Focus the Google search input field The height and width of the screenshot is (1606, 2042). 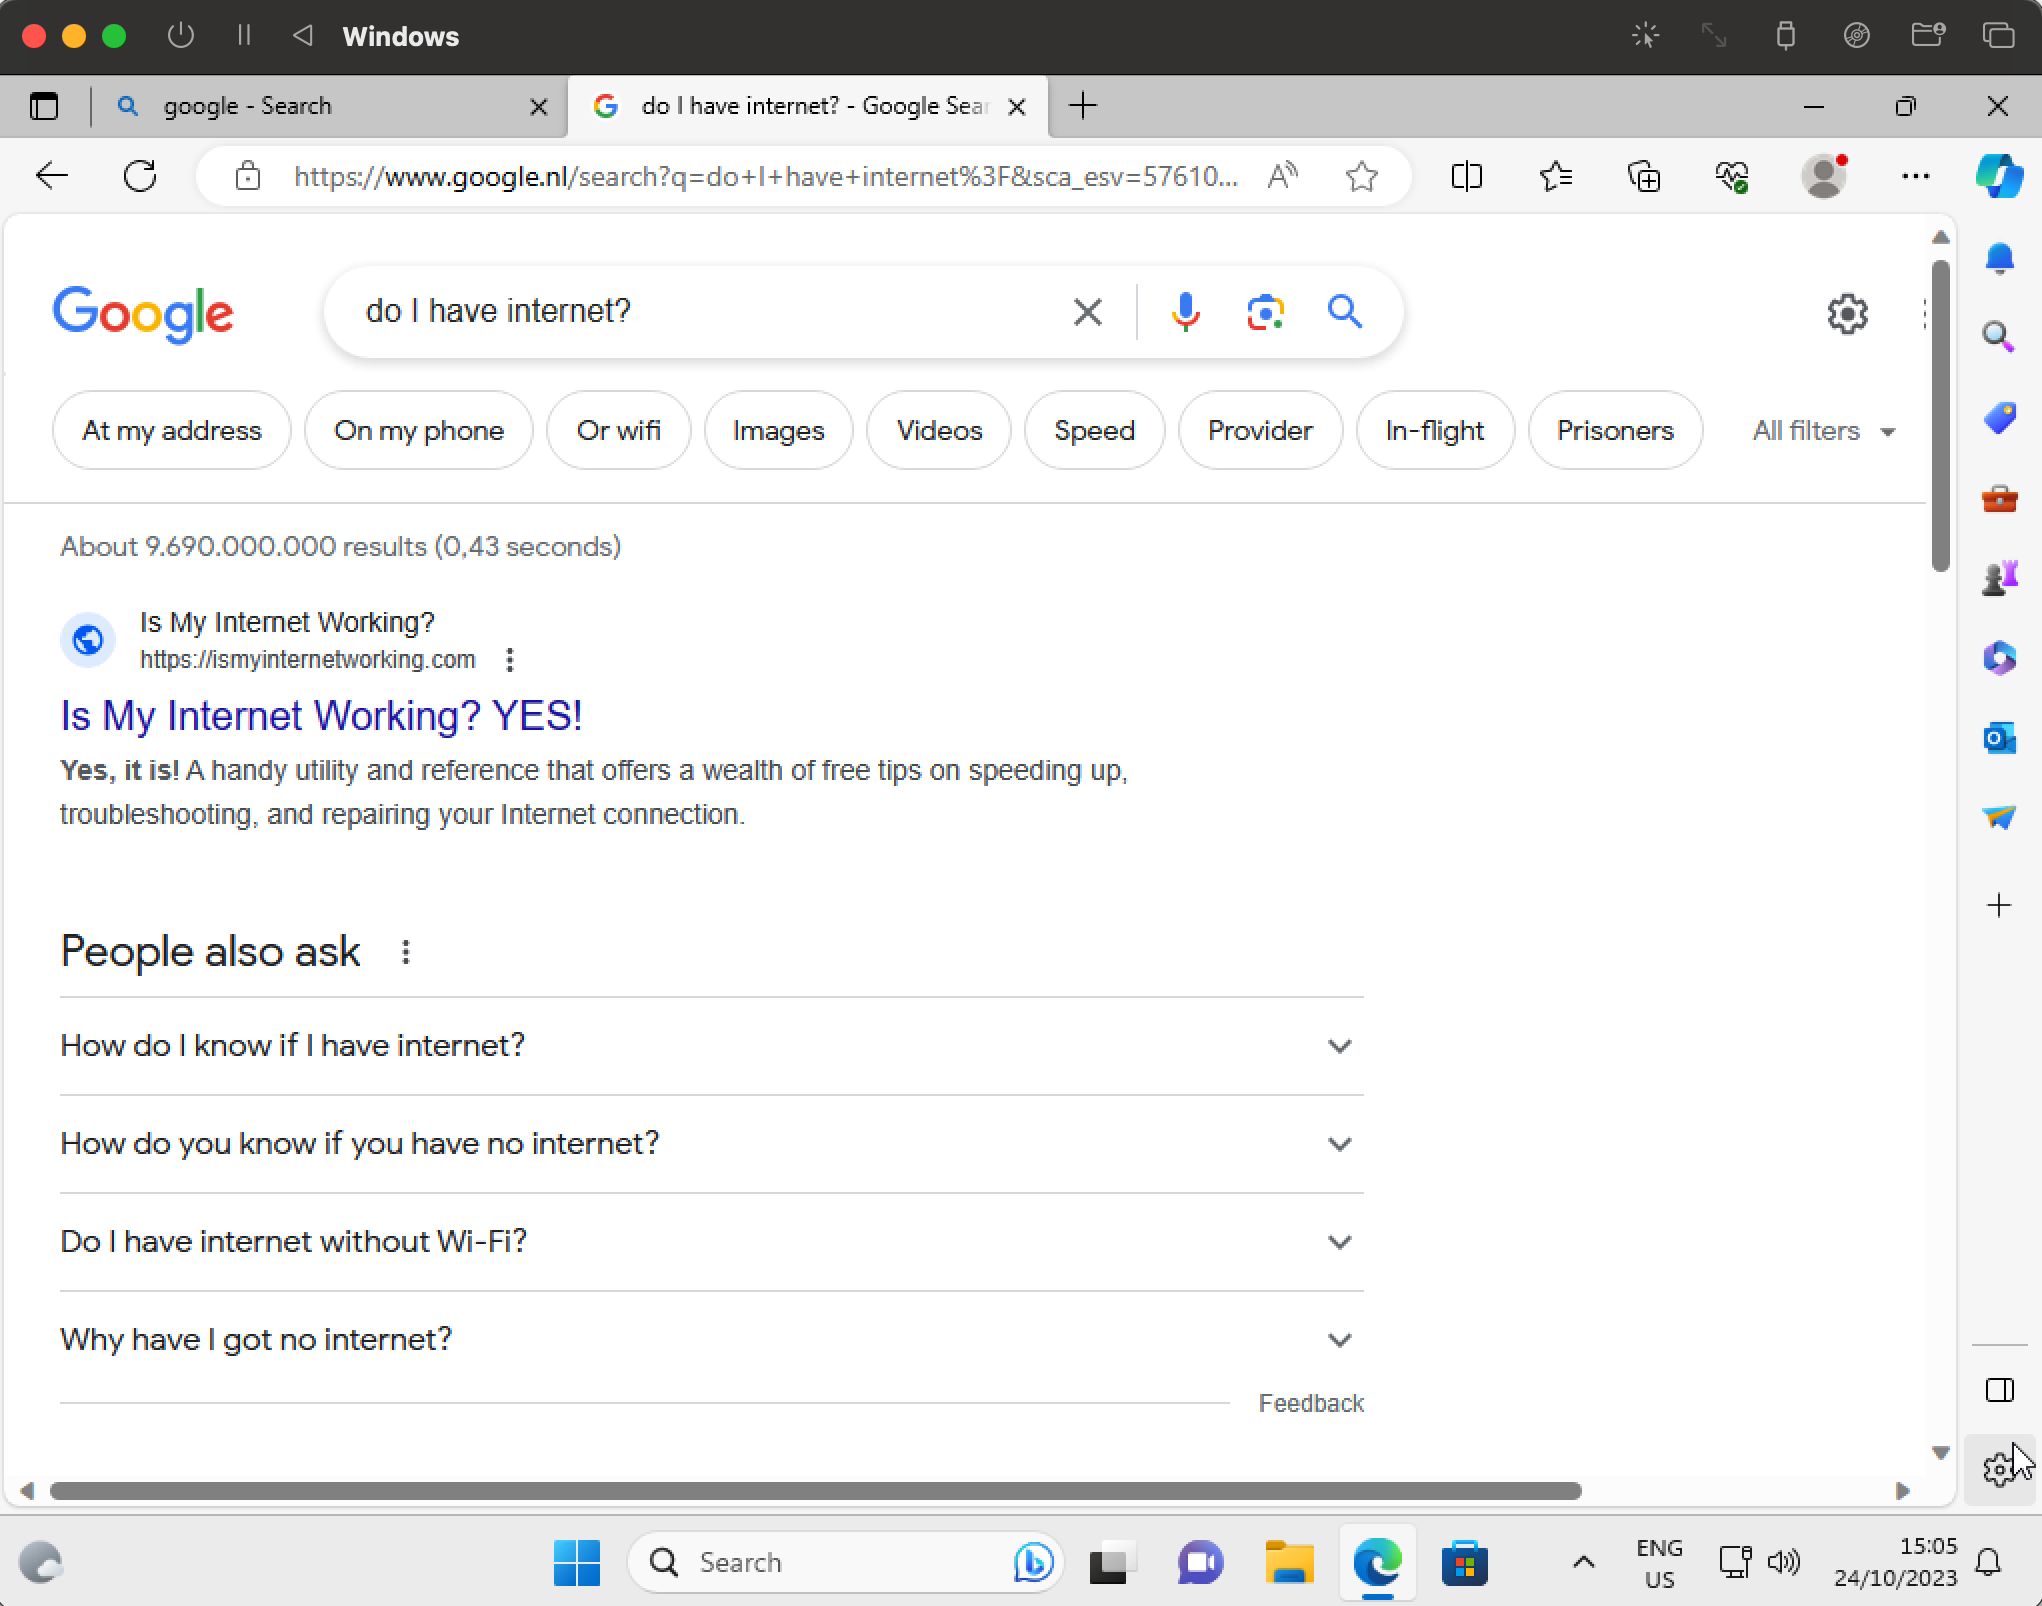[x=705, y=312]
